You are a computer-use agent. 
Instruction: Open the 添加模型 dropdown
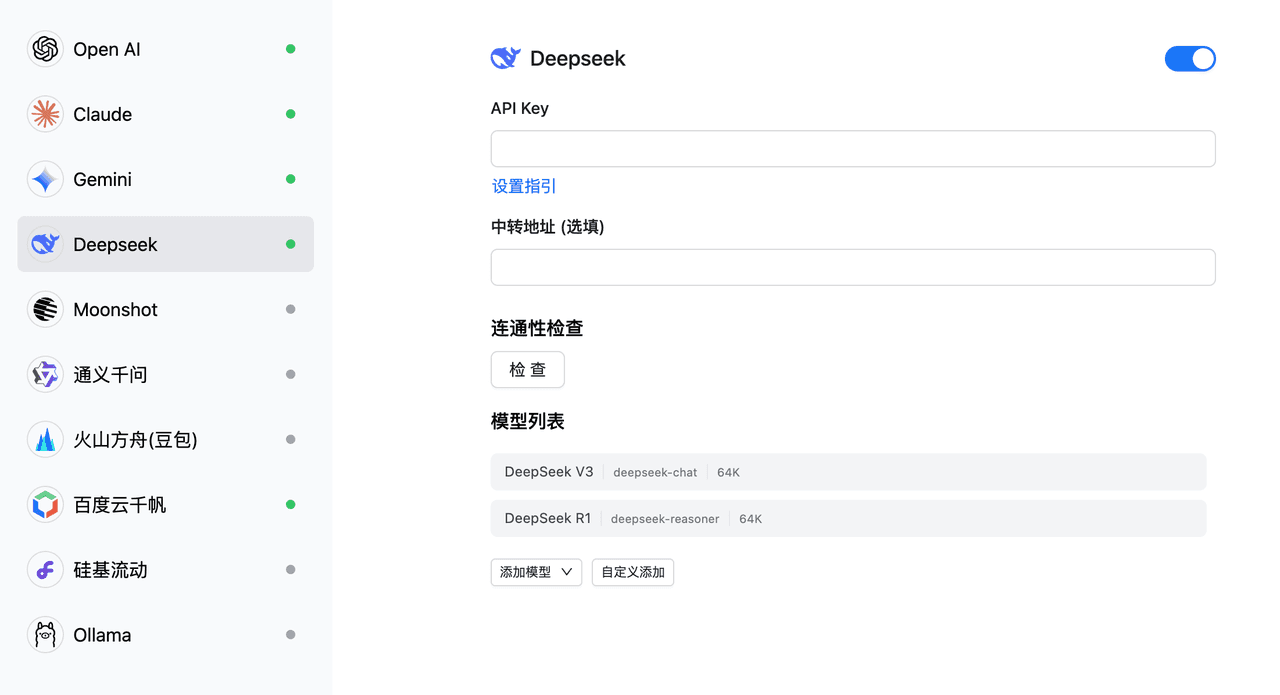[536, 572]
